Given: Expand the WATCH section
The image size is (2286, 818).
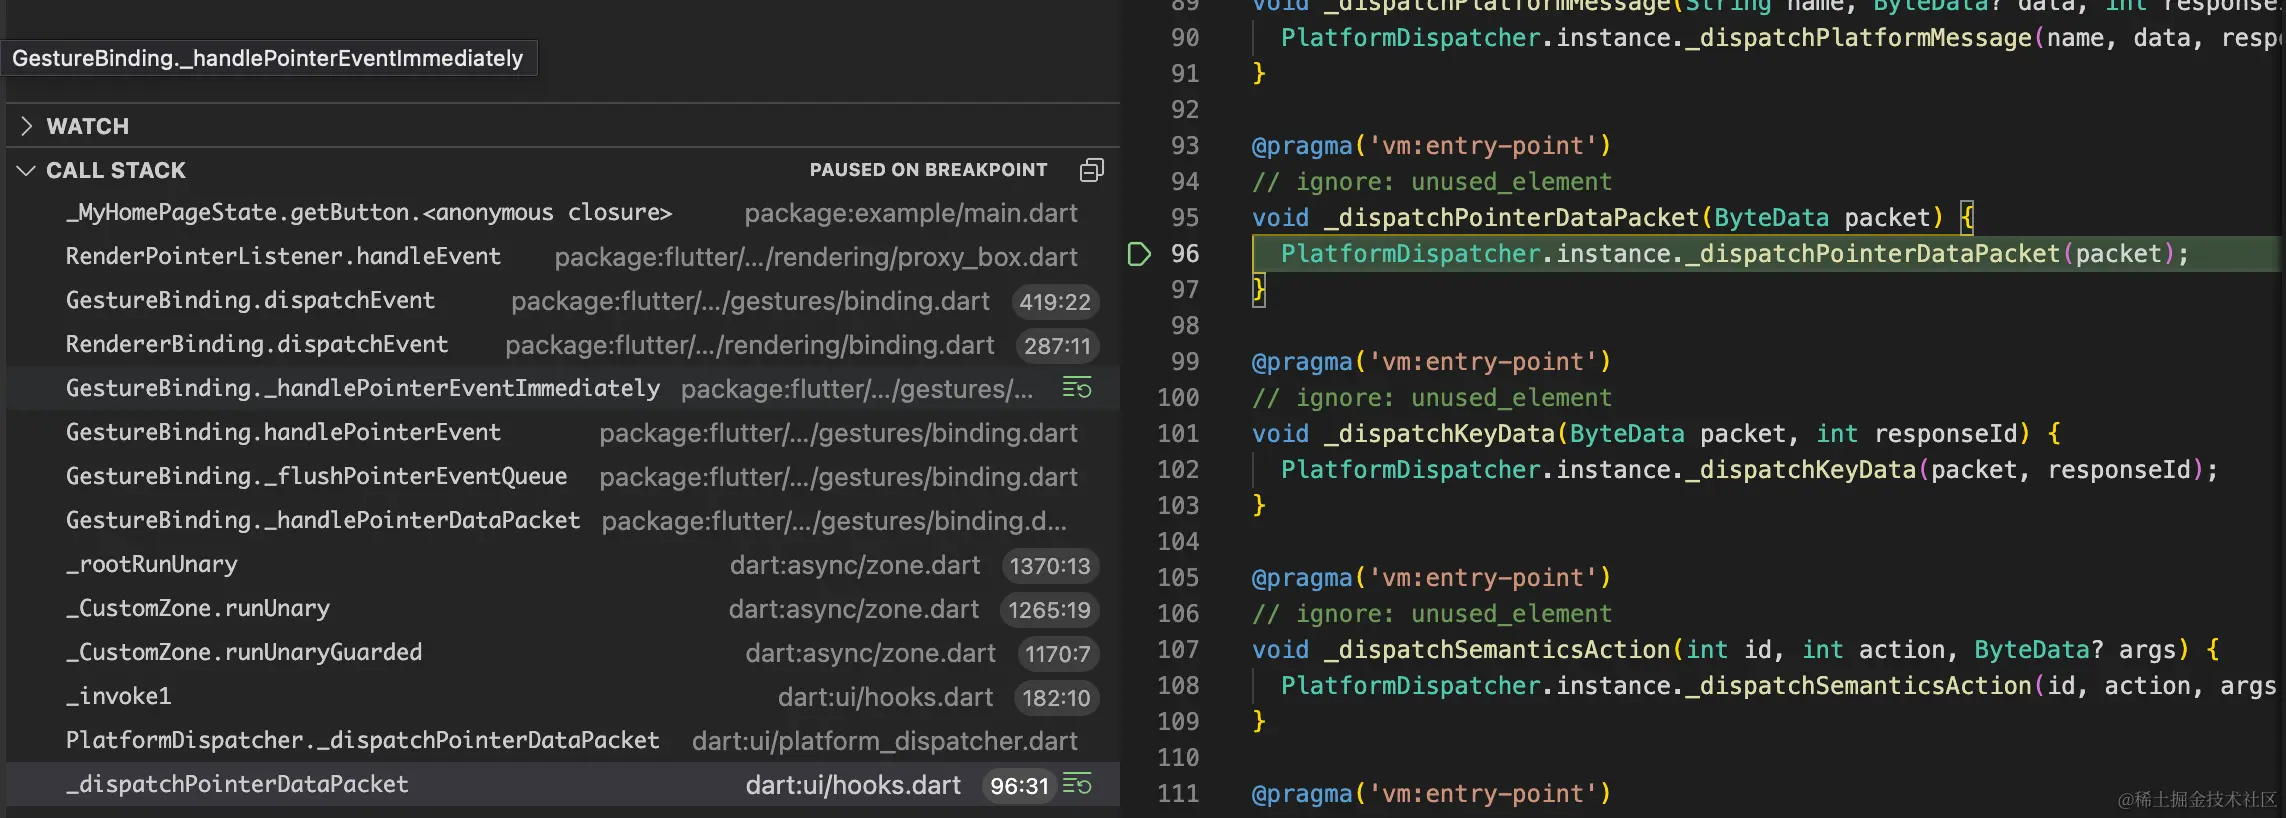Looking at the screenshot, I should [27, 126].
